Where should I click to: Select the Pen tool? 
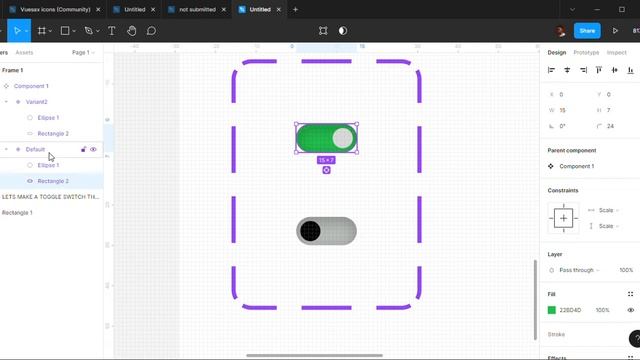[88, 31]
